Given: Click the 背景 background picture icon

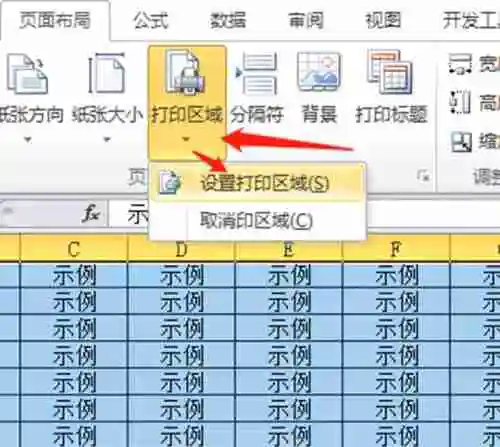Looking at the screenshot, I should point(319,72).
